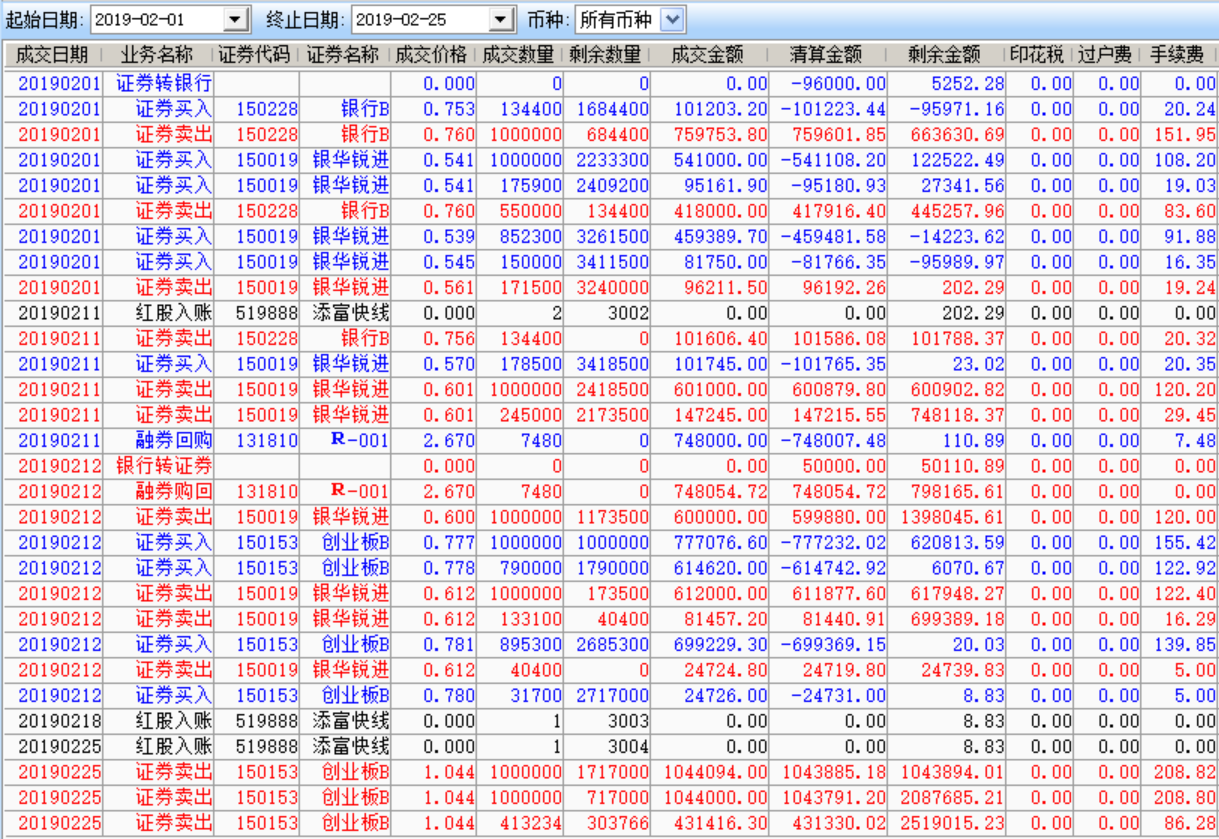
Task: Open the end date dropdown arrow
Action: pyautogui.click(x=502, y=18)
